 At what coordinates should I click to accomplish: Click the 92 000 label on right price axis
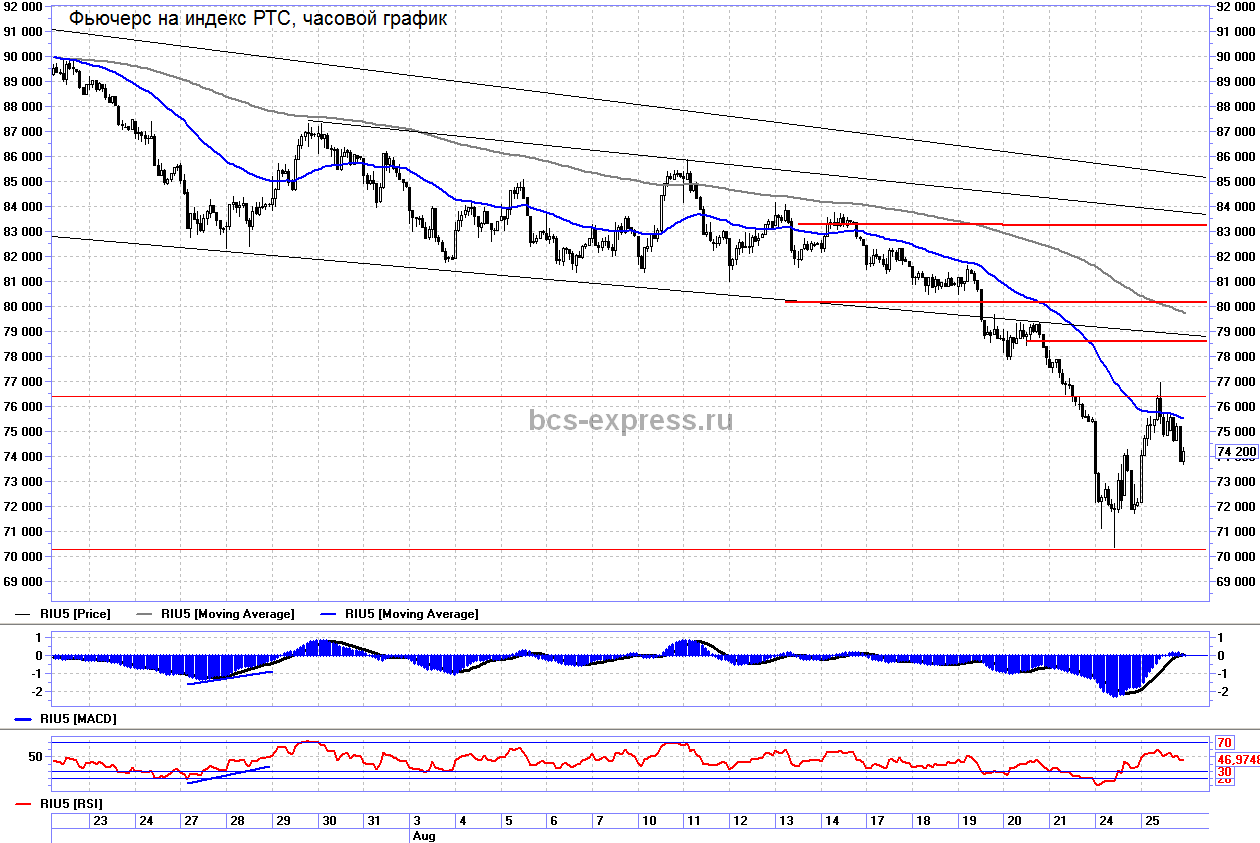pos(1235,6)
